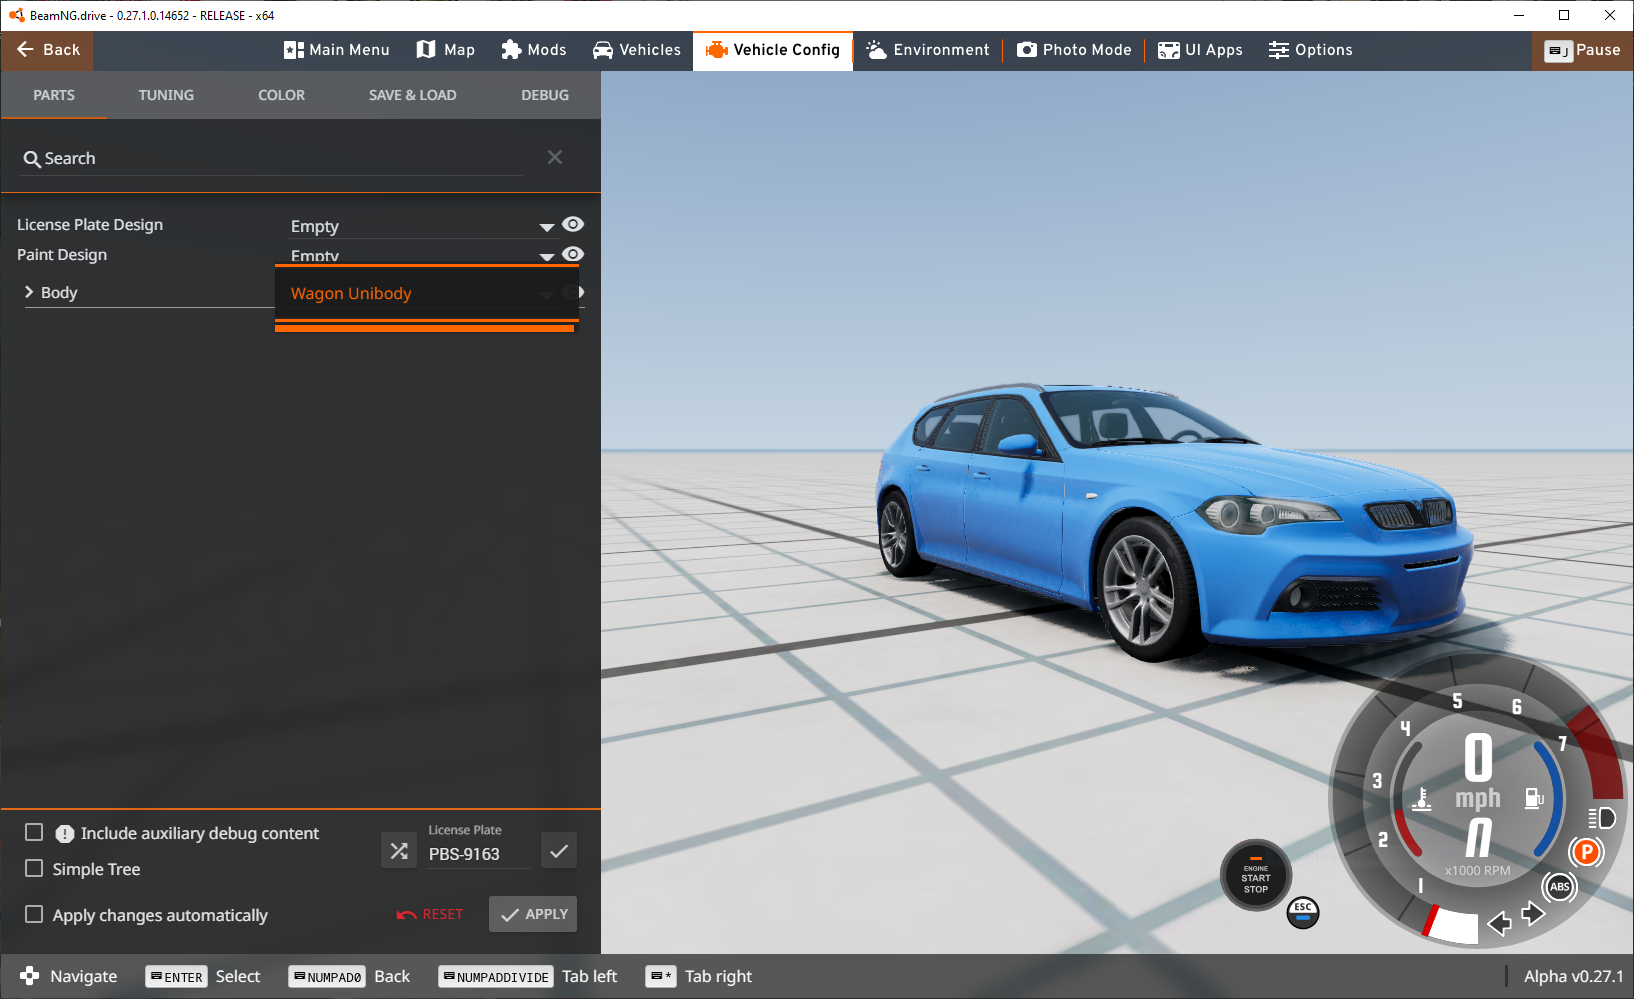Go back using the Back button

(47, 50)
